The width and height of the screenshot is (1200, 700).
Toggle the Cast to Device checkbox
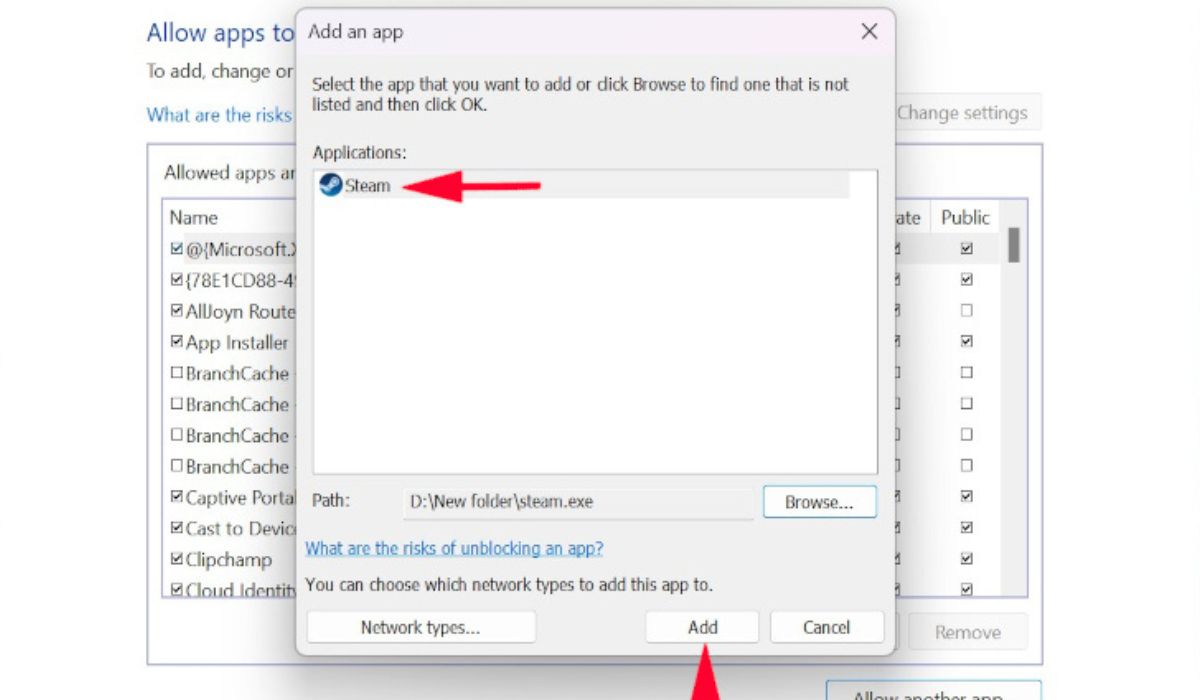[x=177, y=528]
